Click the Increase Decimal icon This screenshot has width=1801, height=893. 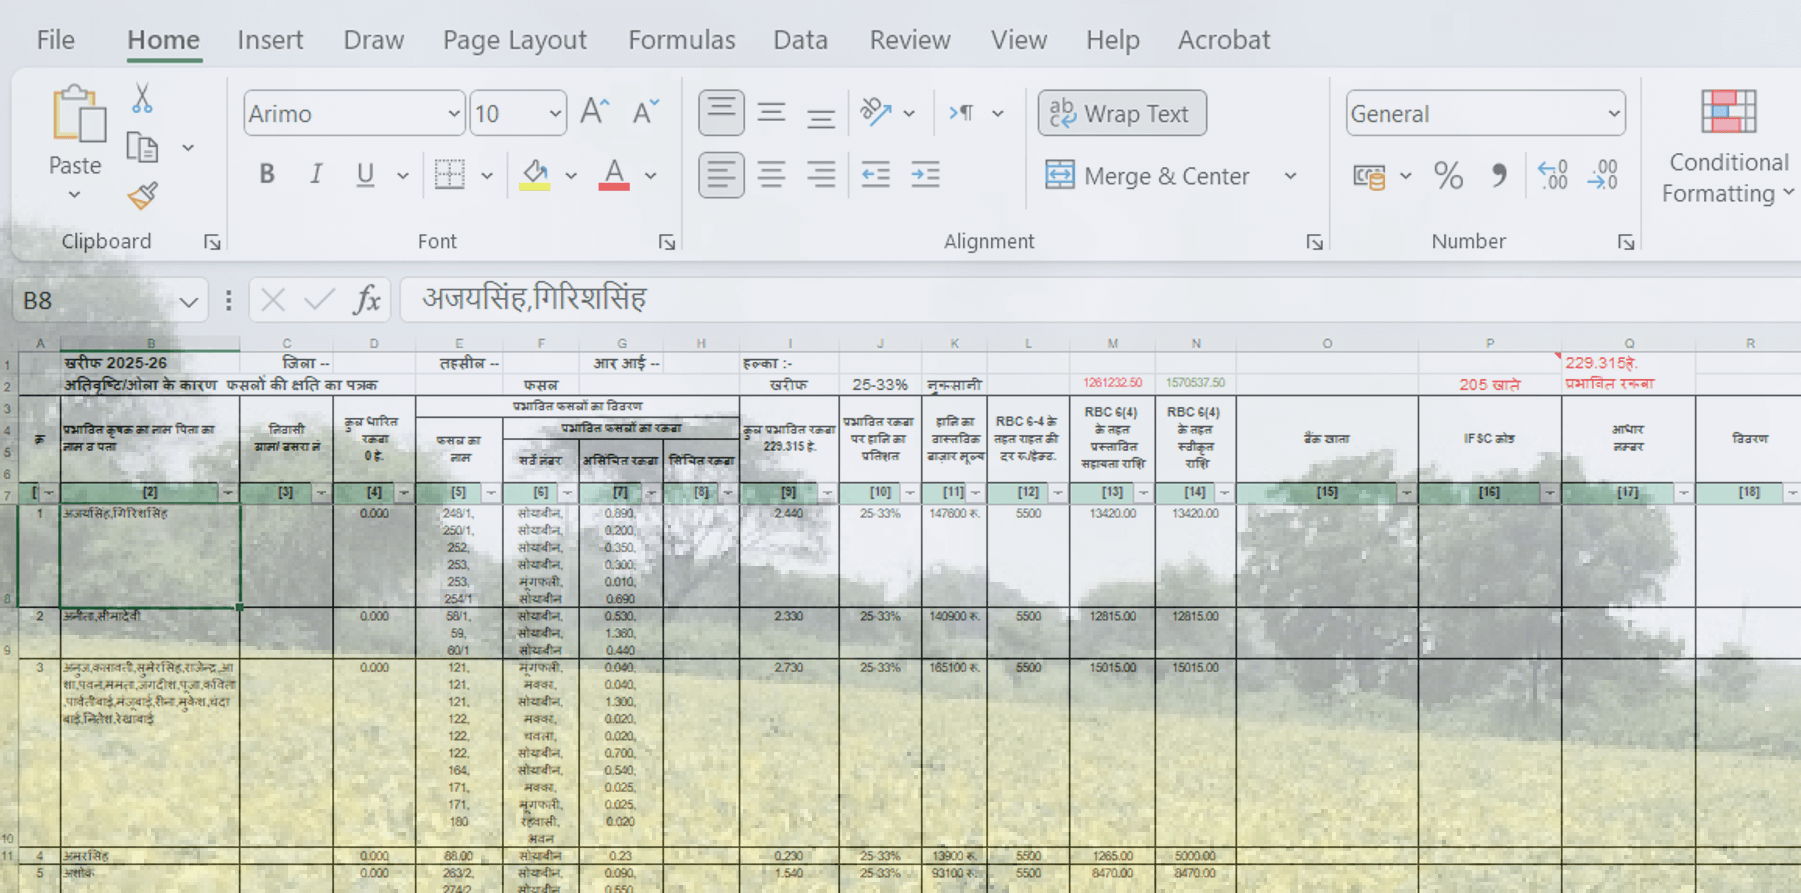pyautogui.click(x=1553, y=176)
